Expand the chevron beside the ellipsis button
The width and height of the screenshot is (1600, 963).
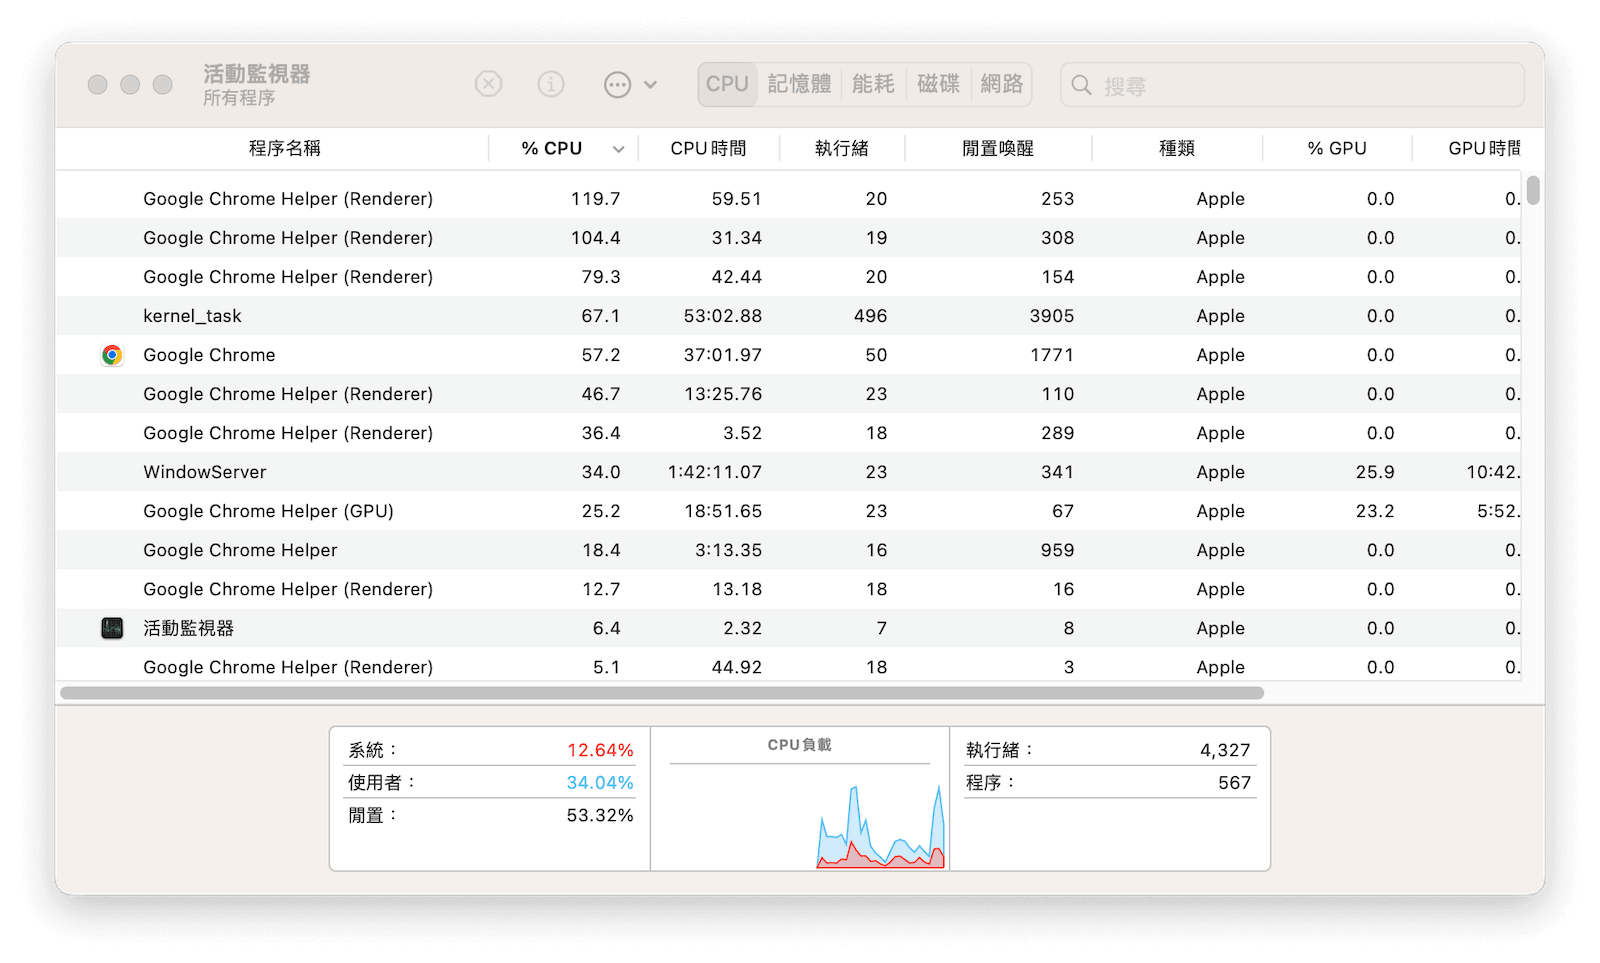pyautogui.click(x=651, y=85)
